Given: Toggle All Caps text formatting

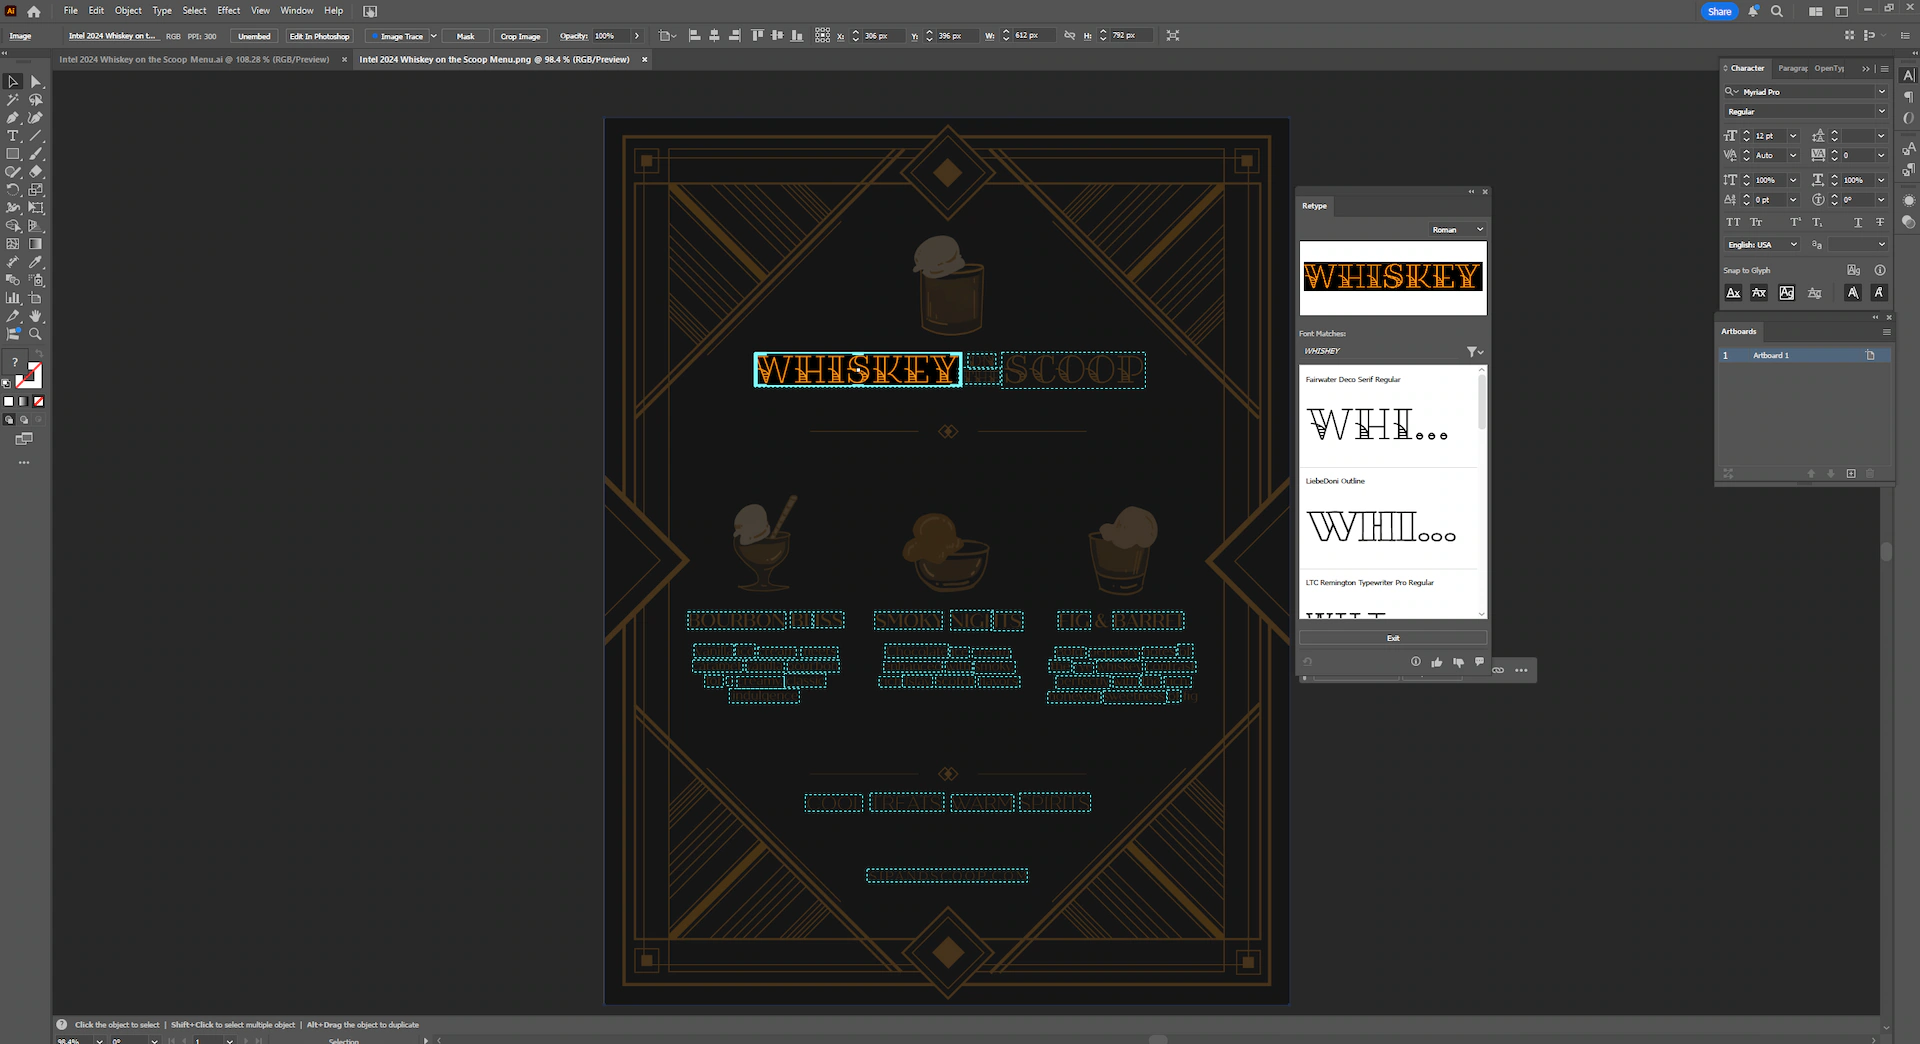Looking at the screenshot, I should [x=1733, y=222].
